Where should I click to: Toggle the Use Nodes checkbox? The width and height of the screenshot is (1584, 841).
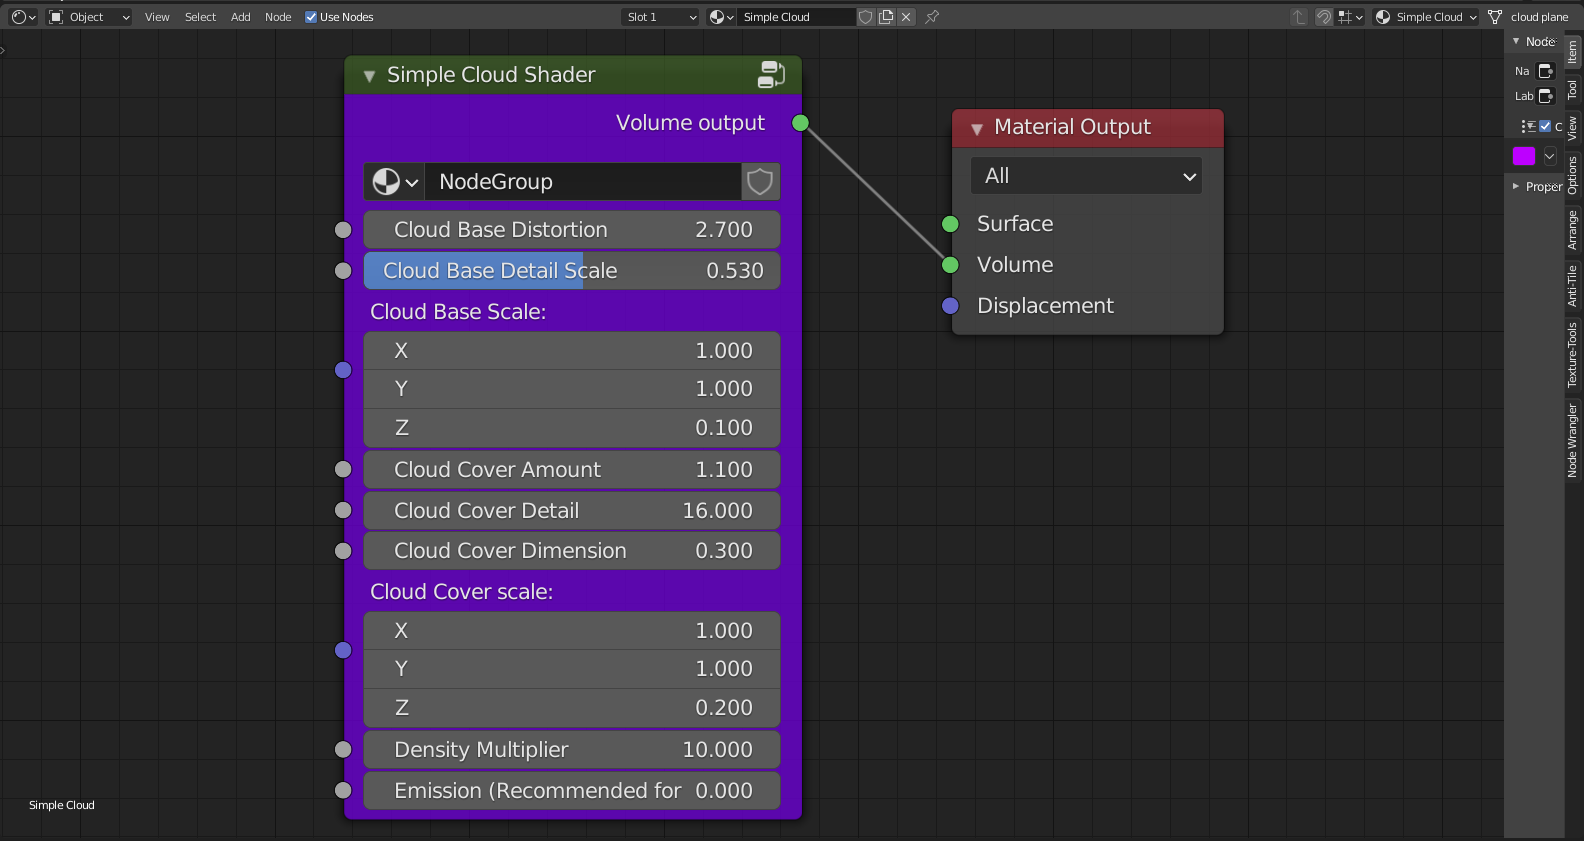click(x=311, y=17)
